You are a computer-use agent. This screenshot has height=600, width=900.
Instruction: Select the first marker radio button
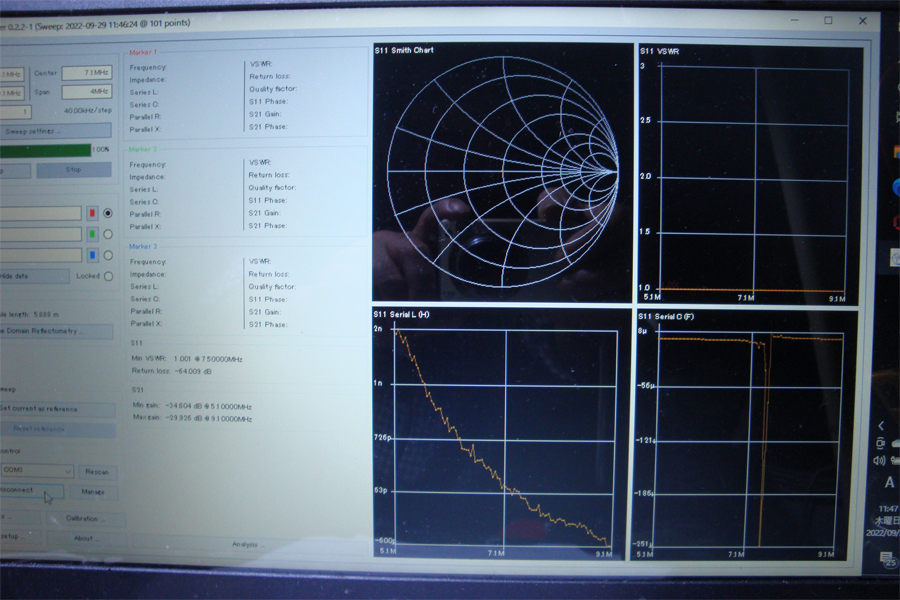click(108, 213)
